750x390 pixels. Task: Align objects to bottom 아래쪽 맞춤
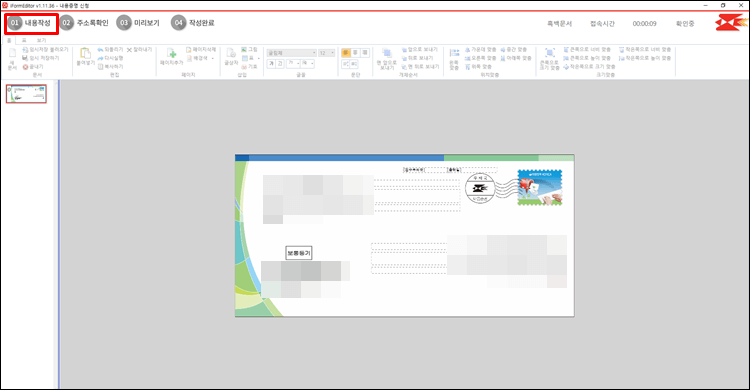pyautogui.click(x=516, y=58)
